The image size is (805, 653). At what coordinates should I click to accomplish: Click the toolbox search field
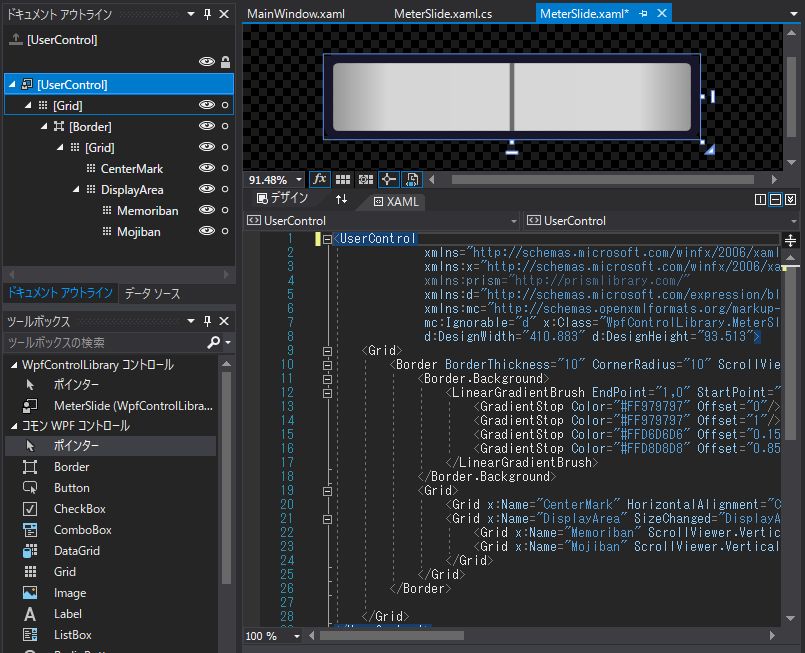[105, 342]
